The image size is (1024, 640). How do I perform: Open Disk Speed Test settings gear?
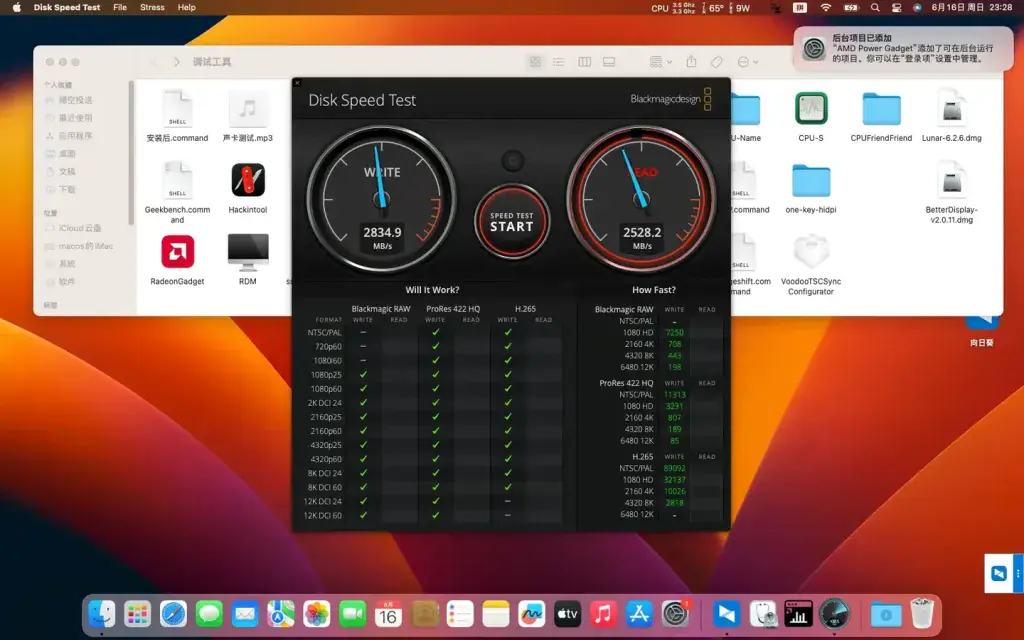pos(513,160)
